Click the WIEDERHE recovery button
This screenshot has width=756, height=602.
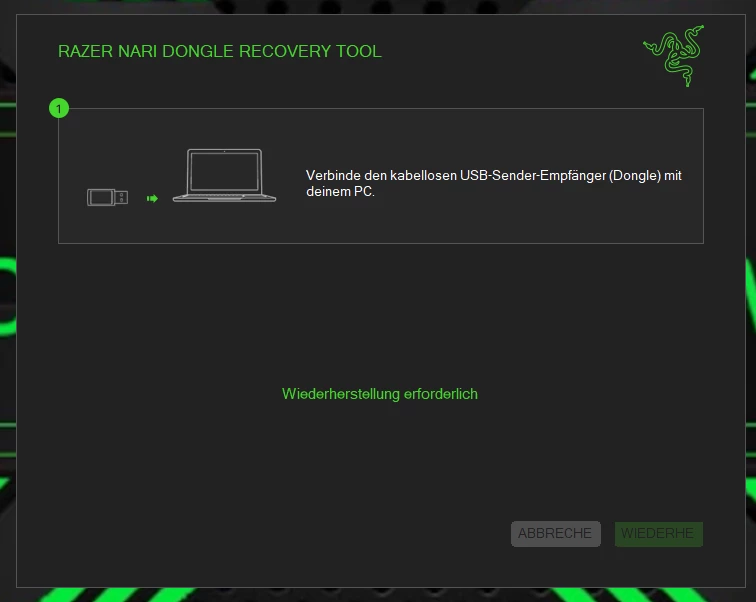(659, 534)
